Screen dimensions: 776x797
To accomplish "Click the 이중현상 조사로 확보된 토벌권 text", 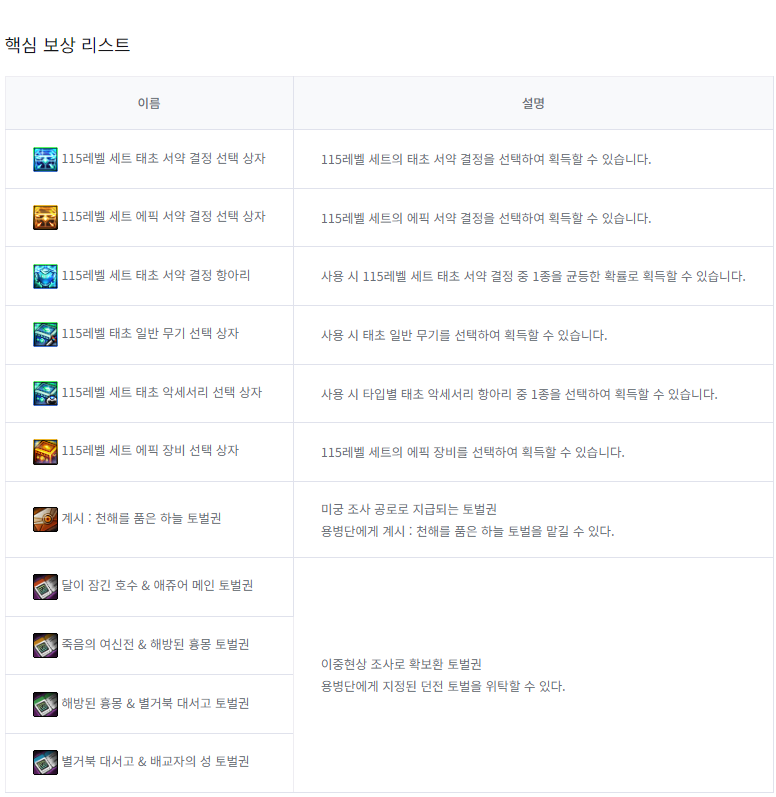I will [401, 664].
